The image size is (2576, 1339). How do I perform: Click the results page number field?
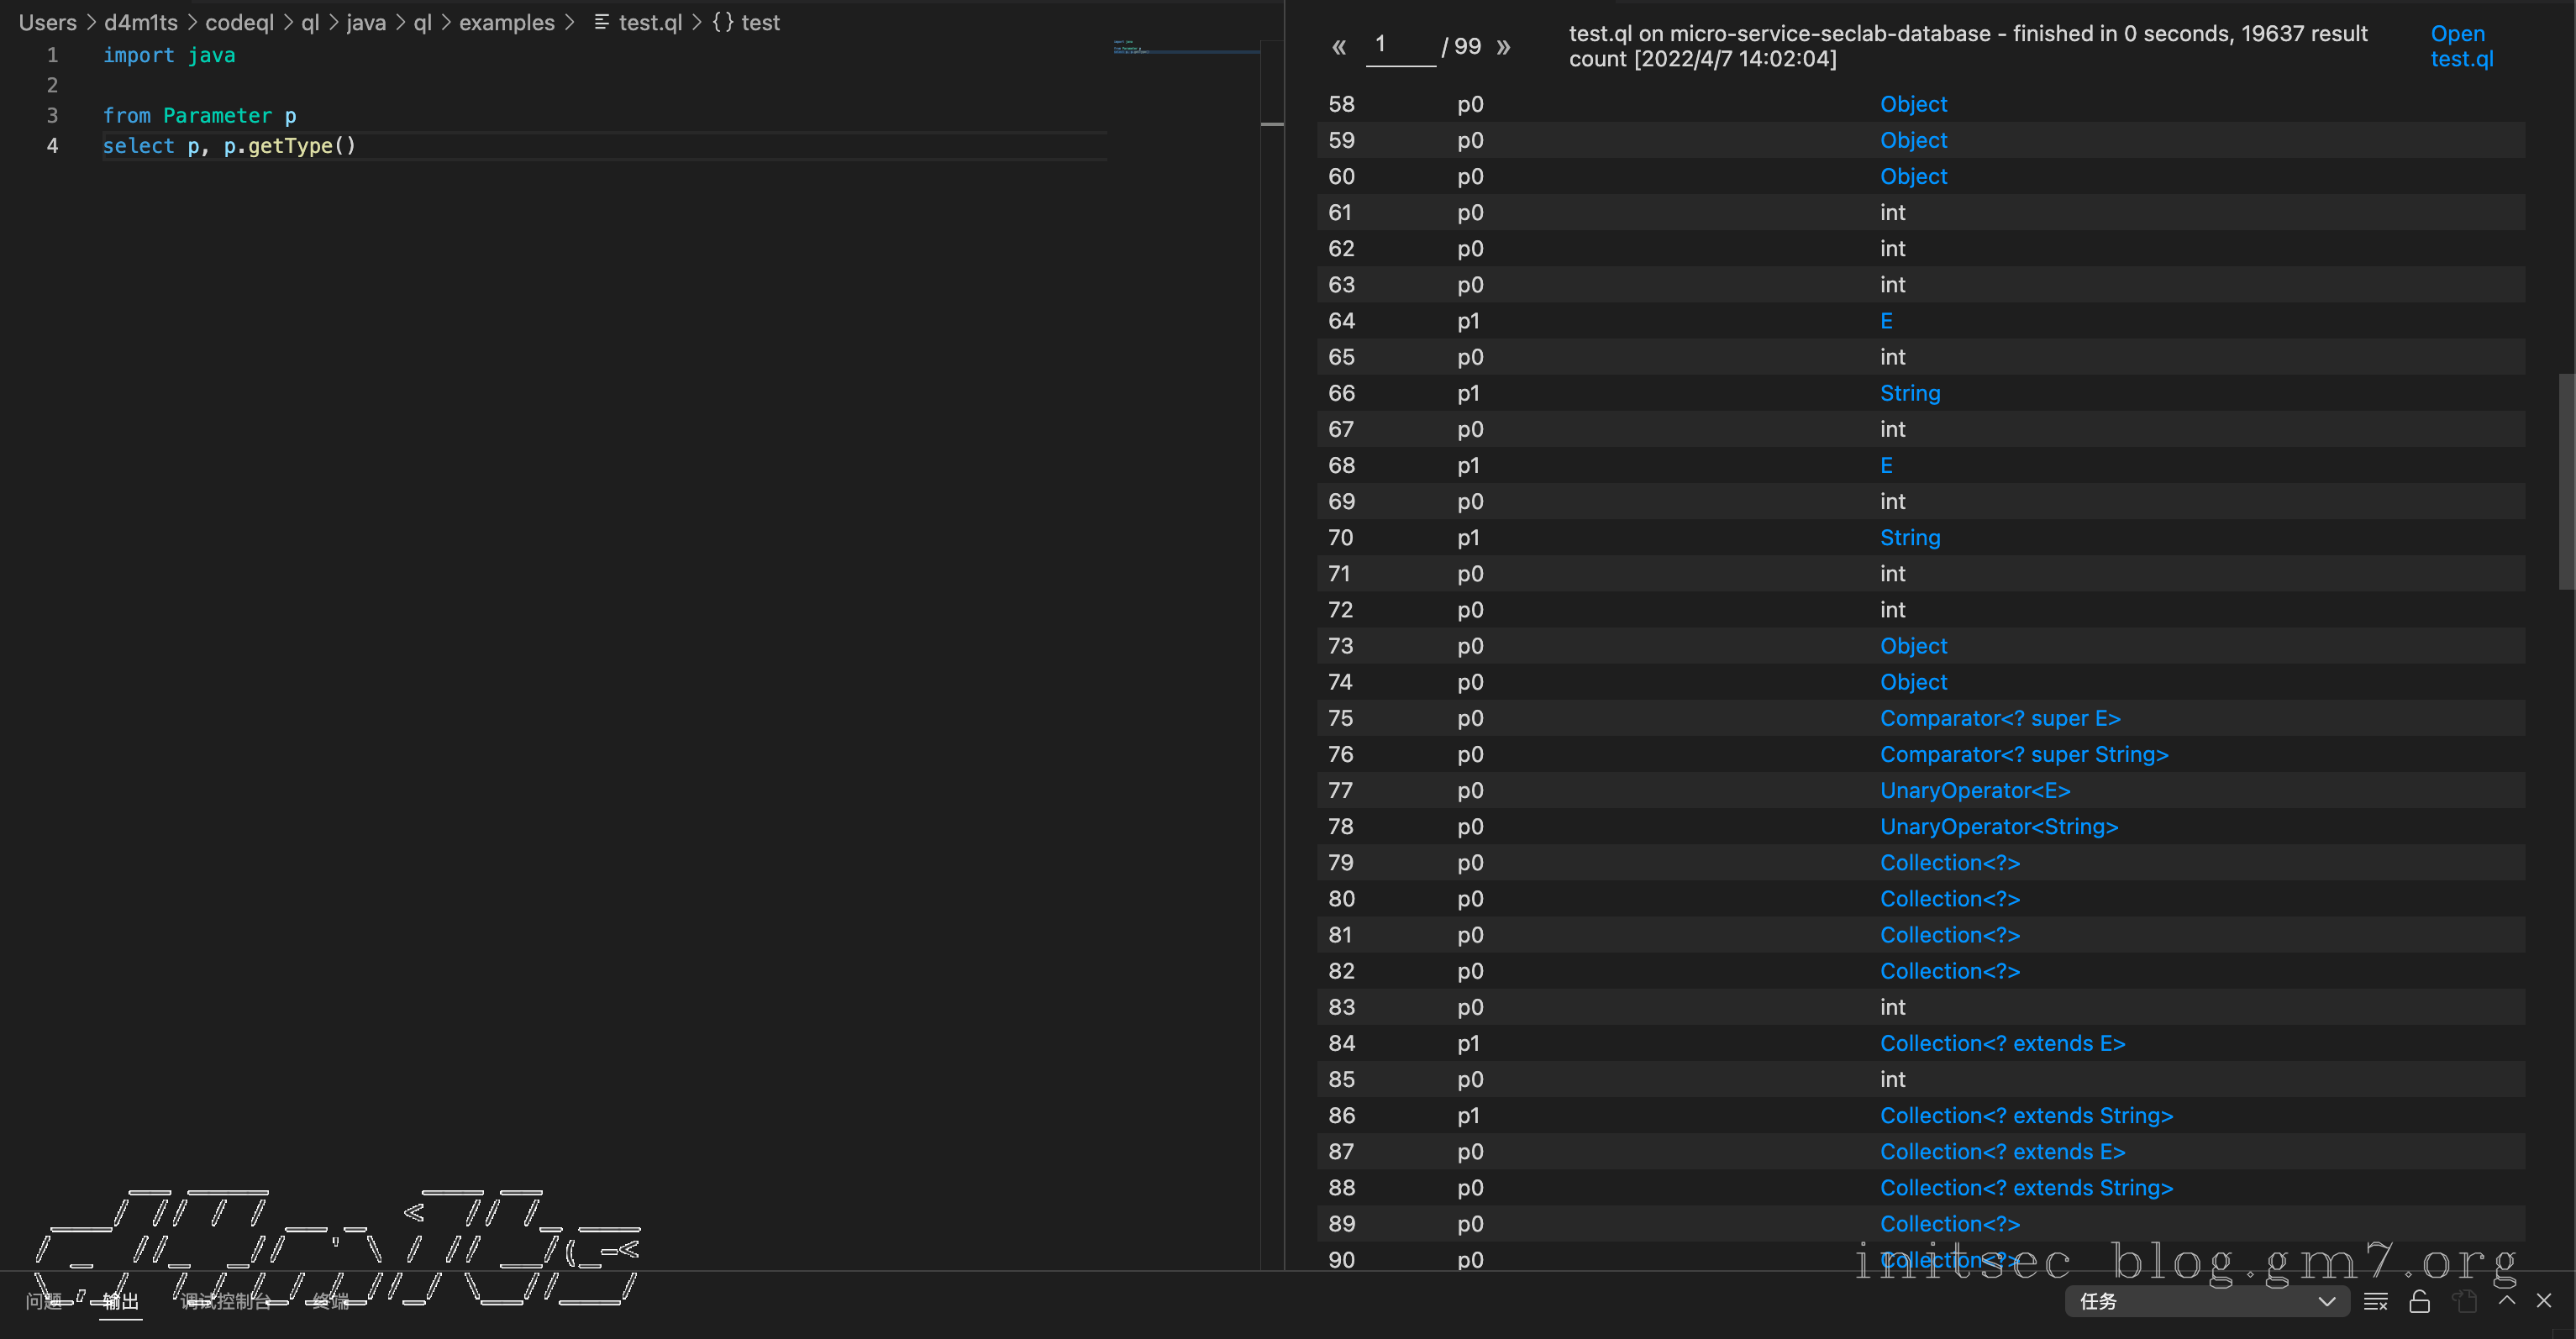1400,45
